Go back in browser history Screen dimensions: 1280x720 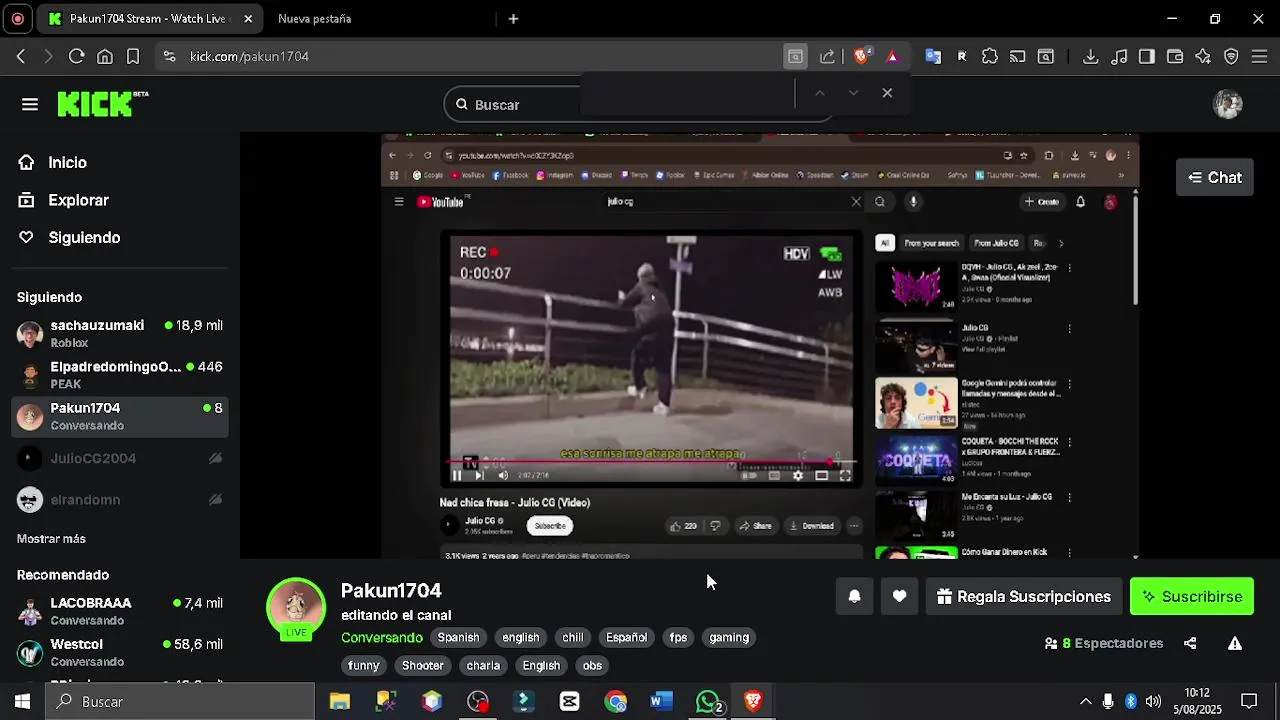tap(21, 57)
